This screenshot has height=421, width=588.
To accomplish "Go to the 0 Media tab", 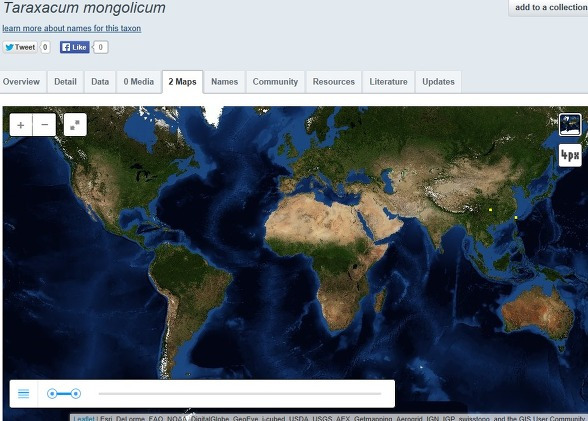I will 139,82.
